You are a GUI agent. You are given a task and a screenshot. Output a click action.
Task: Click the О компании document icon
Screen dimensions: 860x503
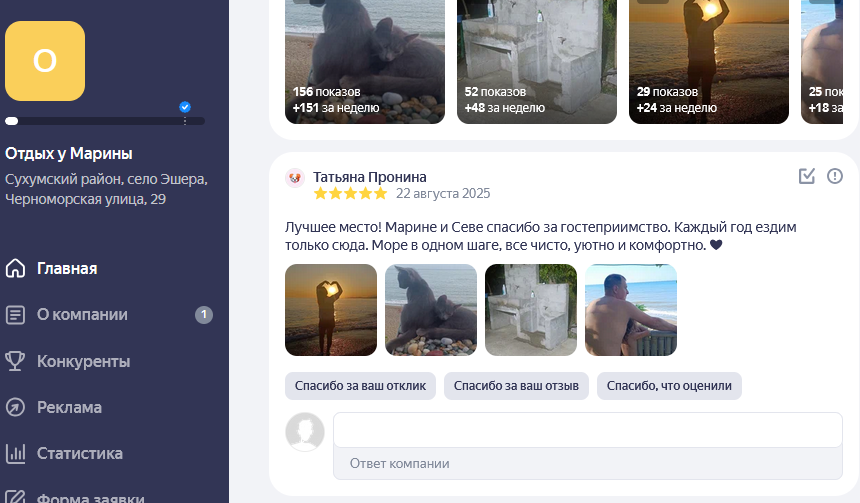point(15,315)
